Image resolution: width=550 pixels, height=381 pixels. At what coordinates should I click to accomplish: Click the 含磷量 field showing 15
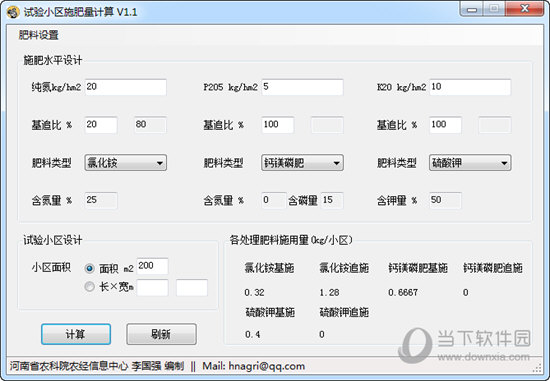[x=332, y=200]
